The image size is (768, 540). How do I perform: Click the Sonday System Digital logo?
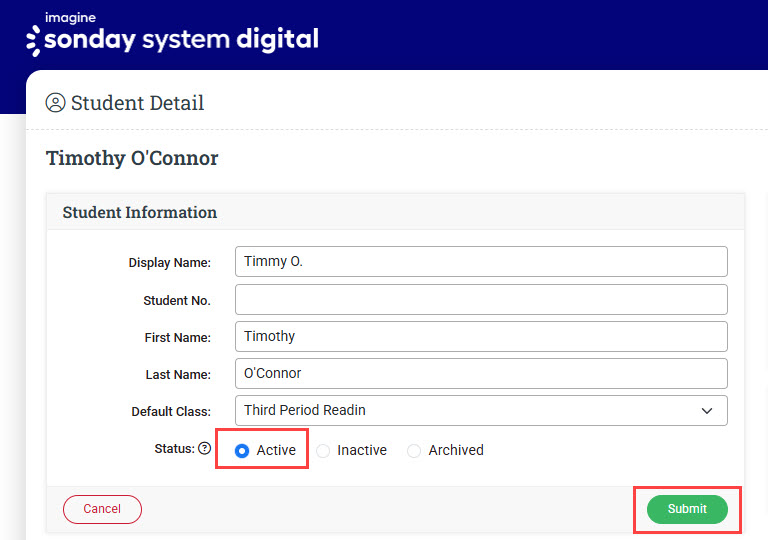click(172, 35)
